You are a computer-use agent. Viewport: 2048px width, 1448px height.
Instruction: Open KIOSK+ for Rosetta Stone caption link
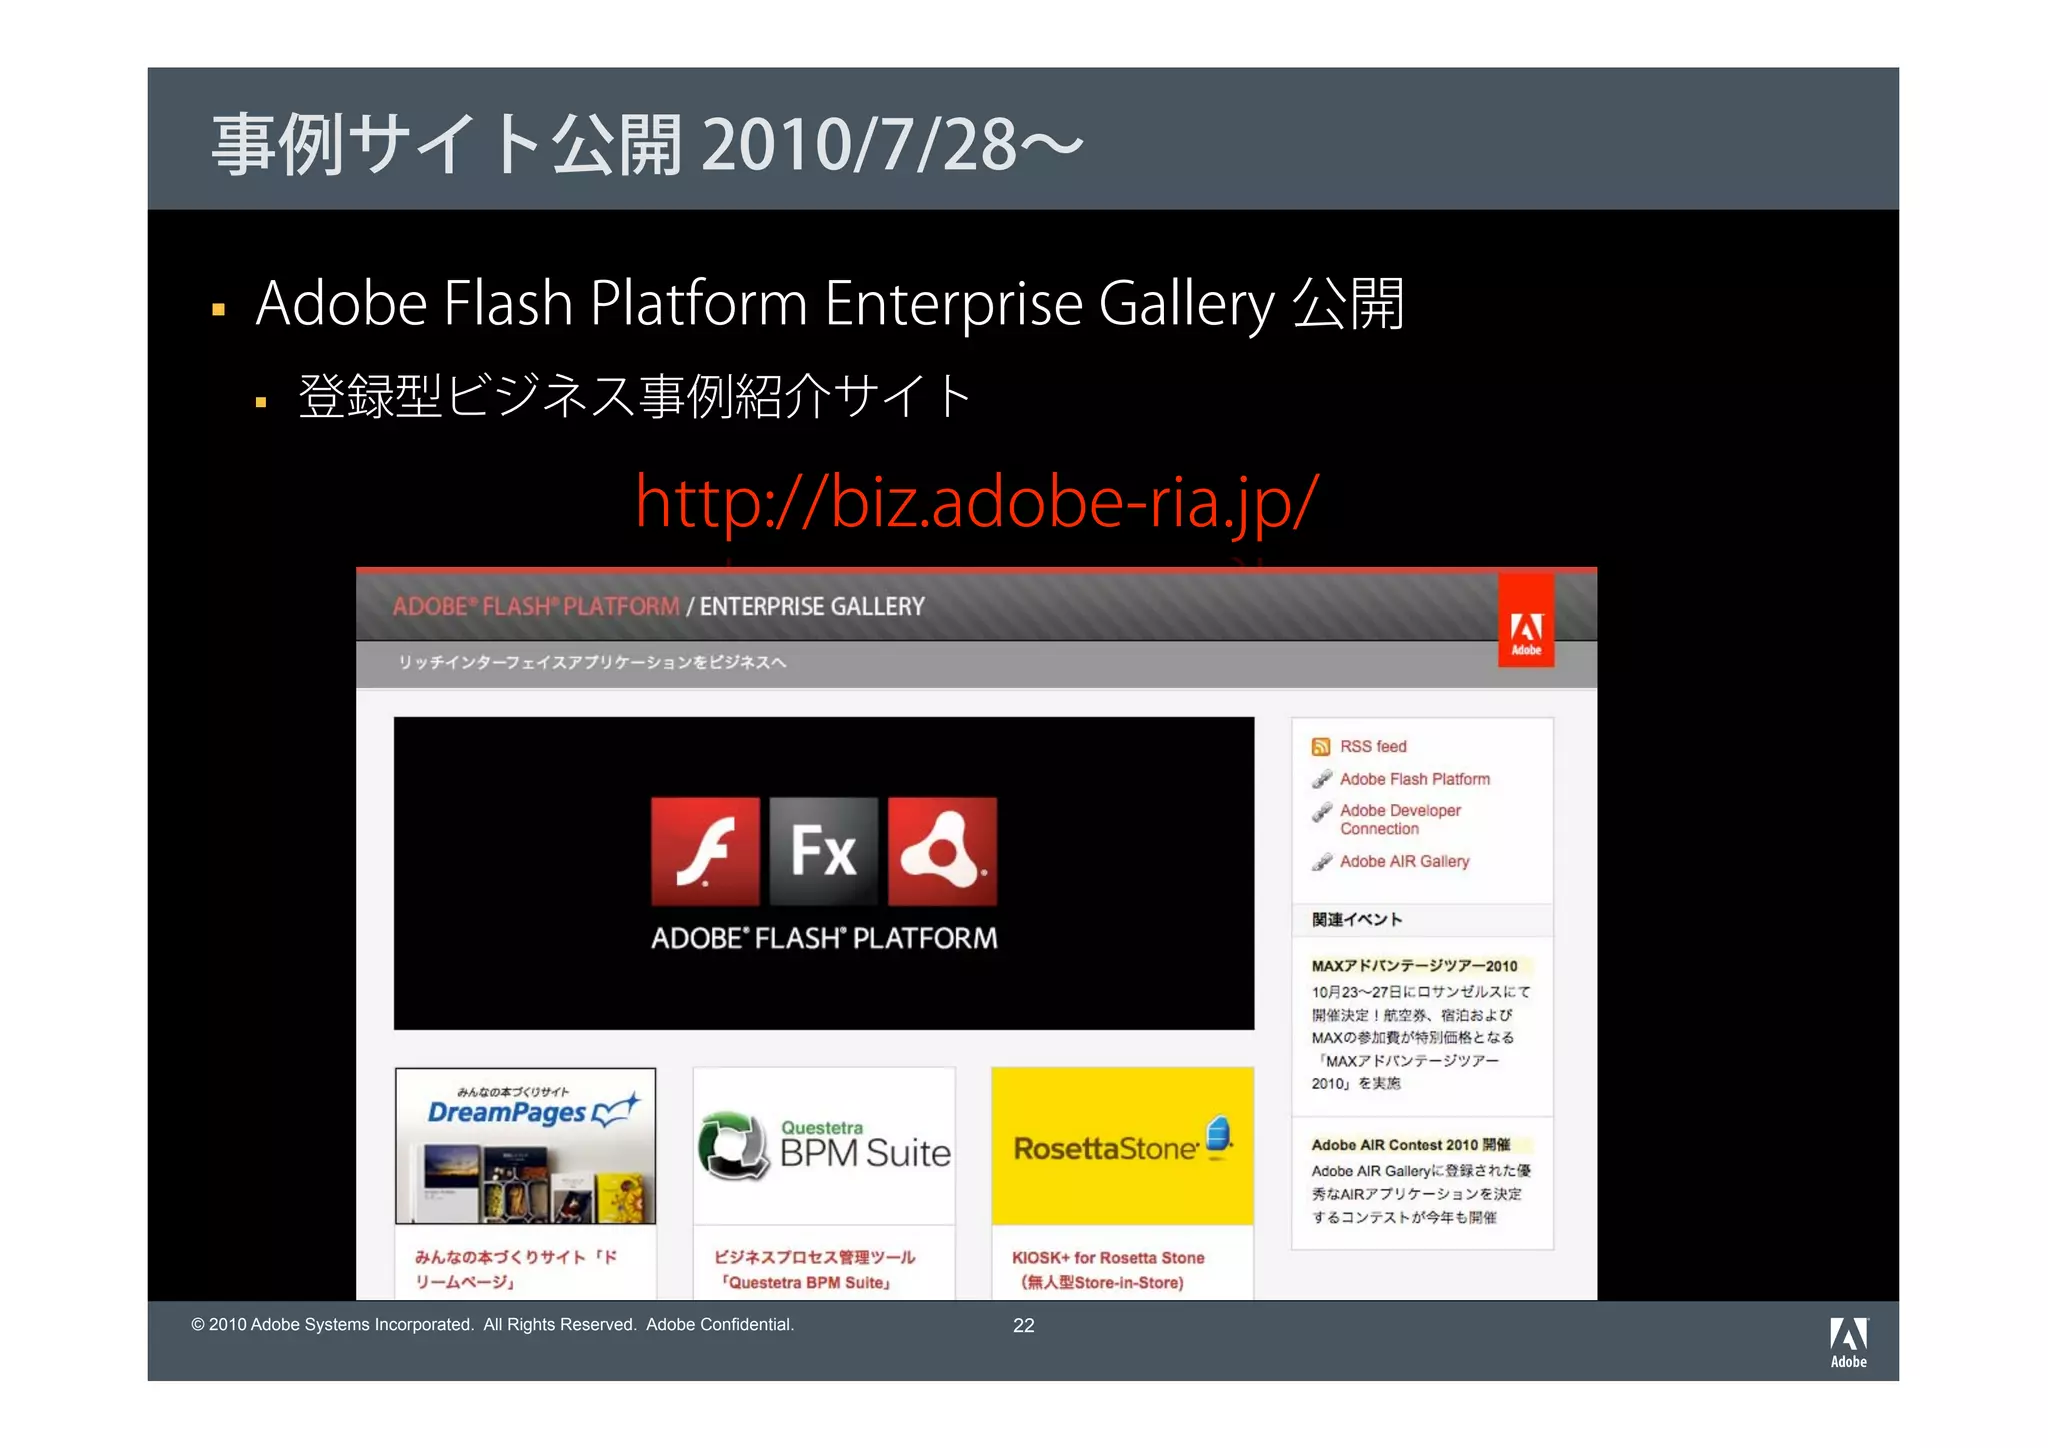[1108, 1270]
